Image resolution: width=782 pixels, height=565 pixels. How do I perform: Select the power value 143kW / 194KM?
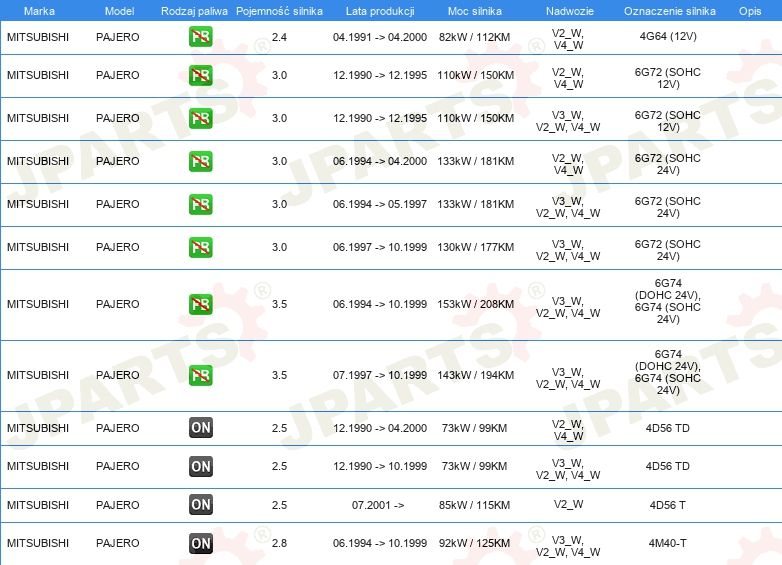tap(475, 375)
